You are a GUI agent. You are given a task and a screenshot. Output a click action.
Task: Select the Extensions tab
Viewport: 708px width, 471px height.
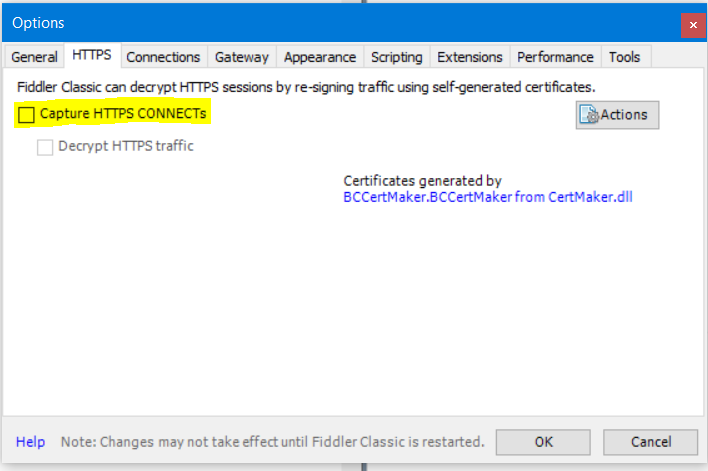pos(470,57)
